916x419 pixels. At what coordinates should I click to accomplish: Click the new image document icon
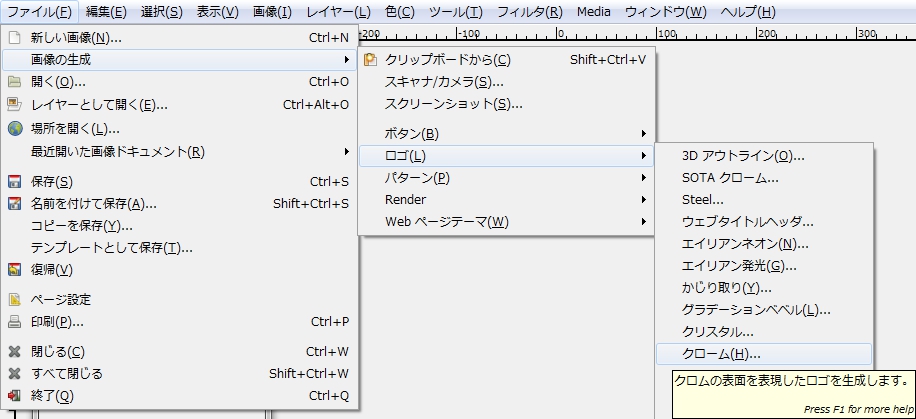pyautogui.click(x=14, y=38)
